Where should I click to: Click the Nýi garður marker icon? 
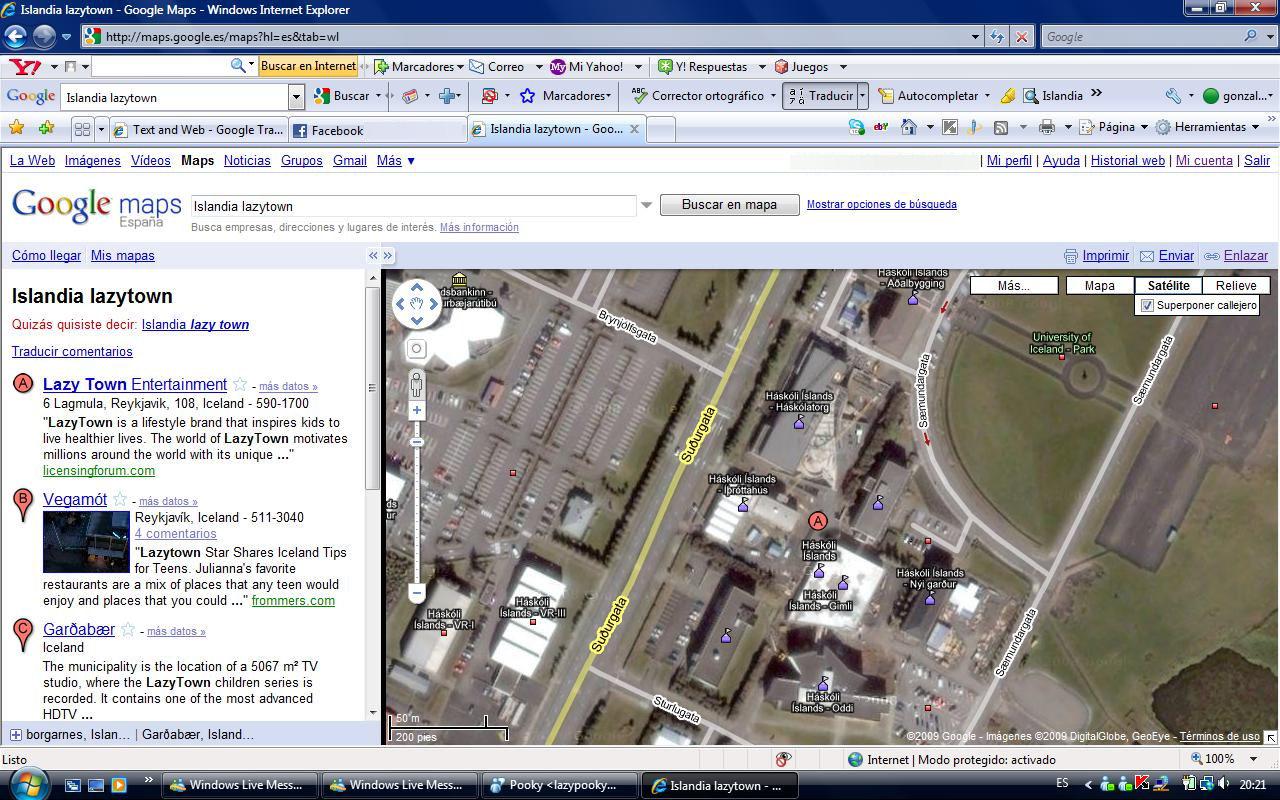point(930,598)
